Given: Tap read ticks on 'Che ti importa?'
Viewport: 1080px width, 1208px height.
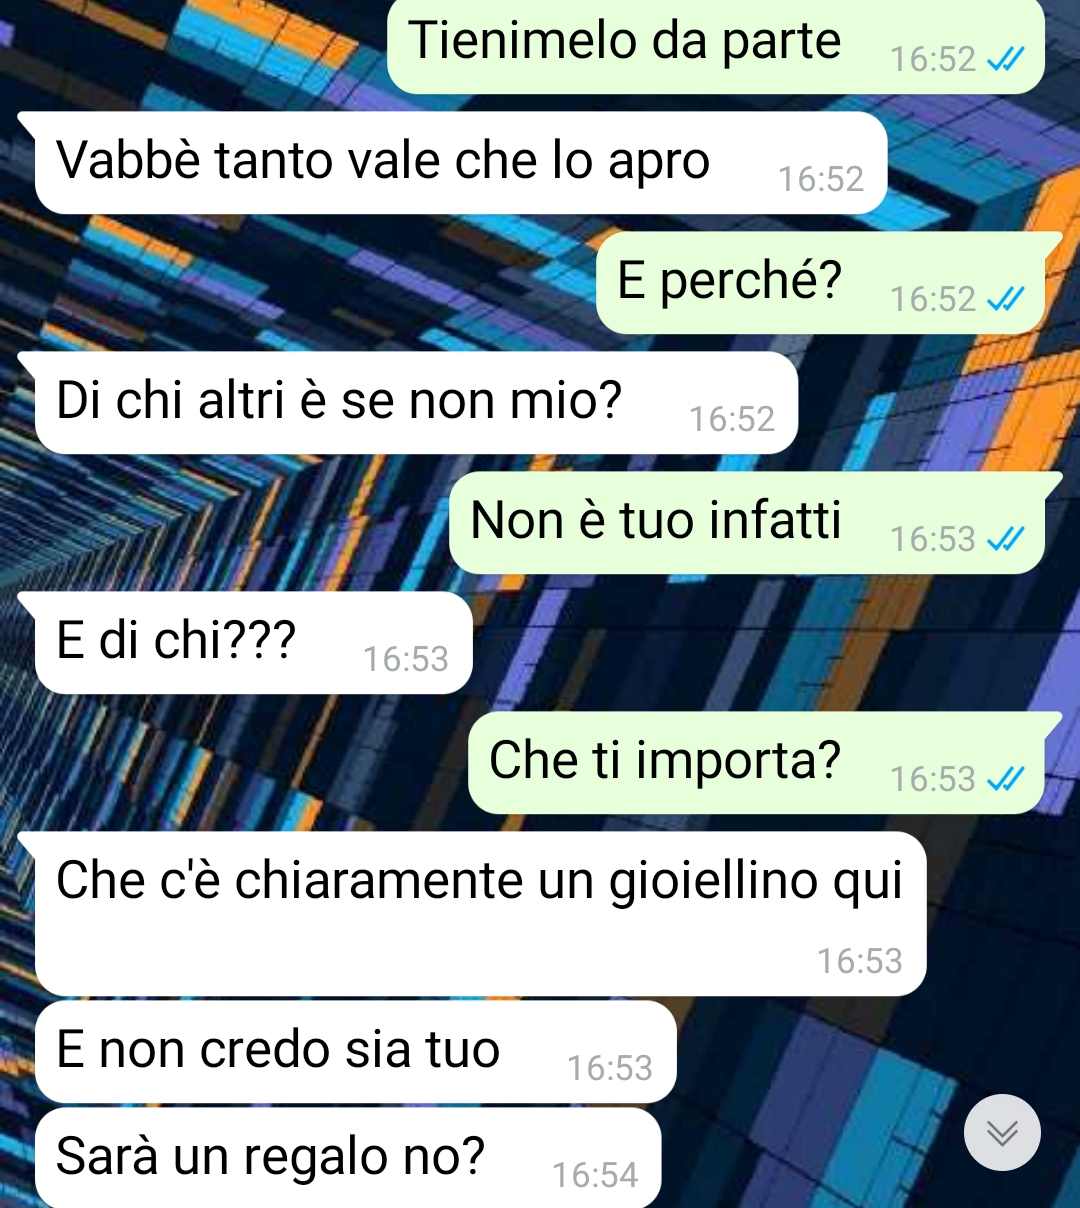Looking at the screenshot, I should pyautogui.click(x=1005, y=779).
